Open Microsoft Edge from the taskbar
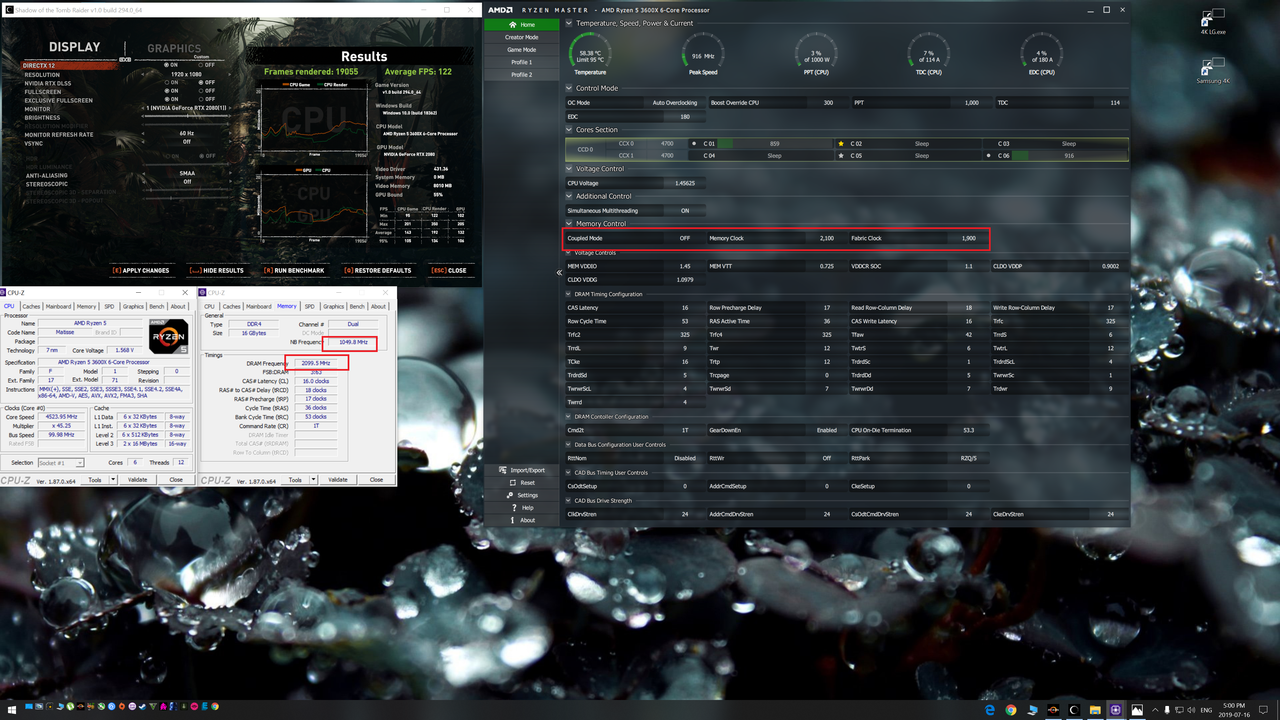The image size is (1280, 720). pos(989,709)
